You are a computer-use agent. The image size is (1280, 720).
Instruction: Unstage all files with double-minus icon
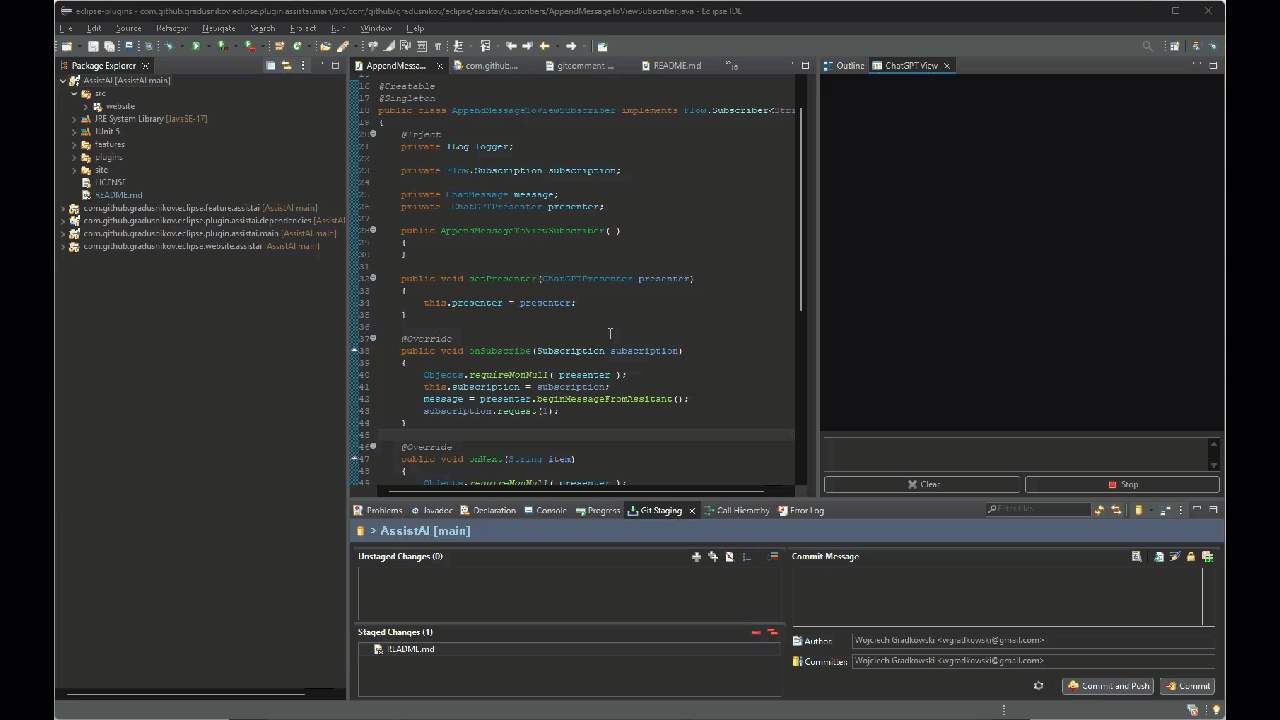772,632
